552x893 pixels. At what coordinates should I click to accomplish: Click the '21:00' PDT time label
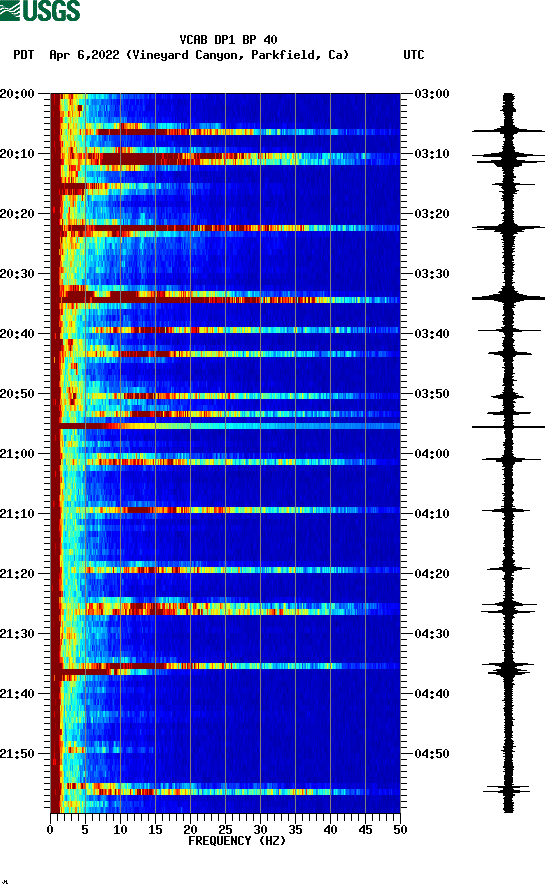click(17, 454)
